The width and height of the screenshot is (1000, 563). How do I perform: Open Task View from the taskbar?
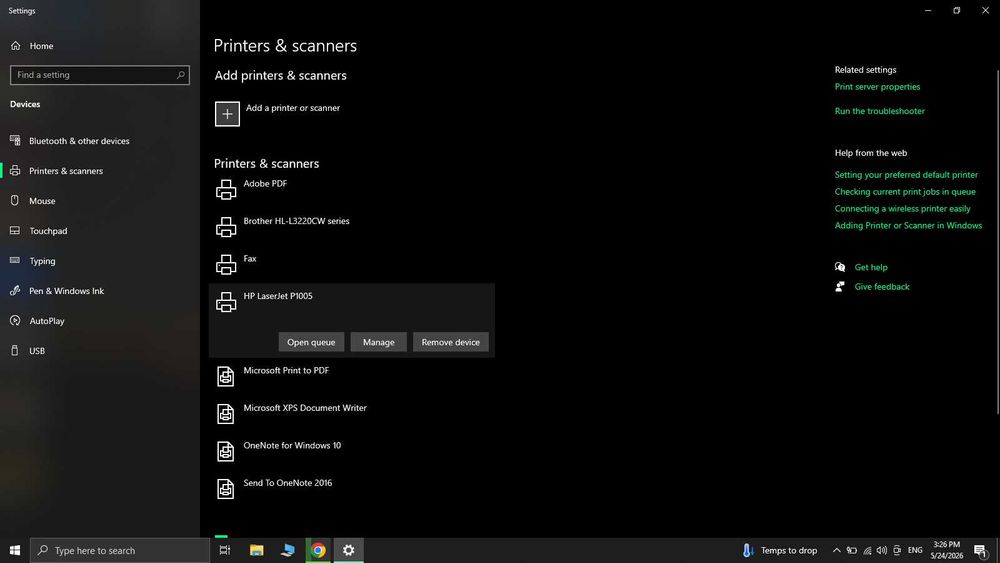pos(224,550)
